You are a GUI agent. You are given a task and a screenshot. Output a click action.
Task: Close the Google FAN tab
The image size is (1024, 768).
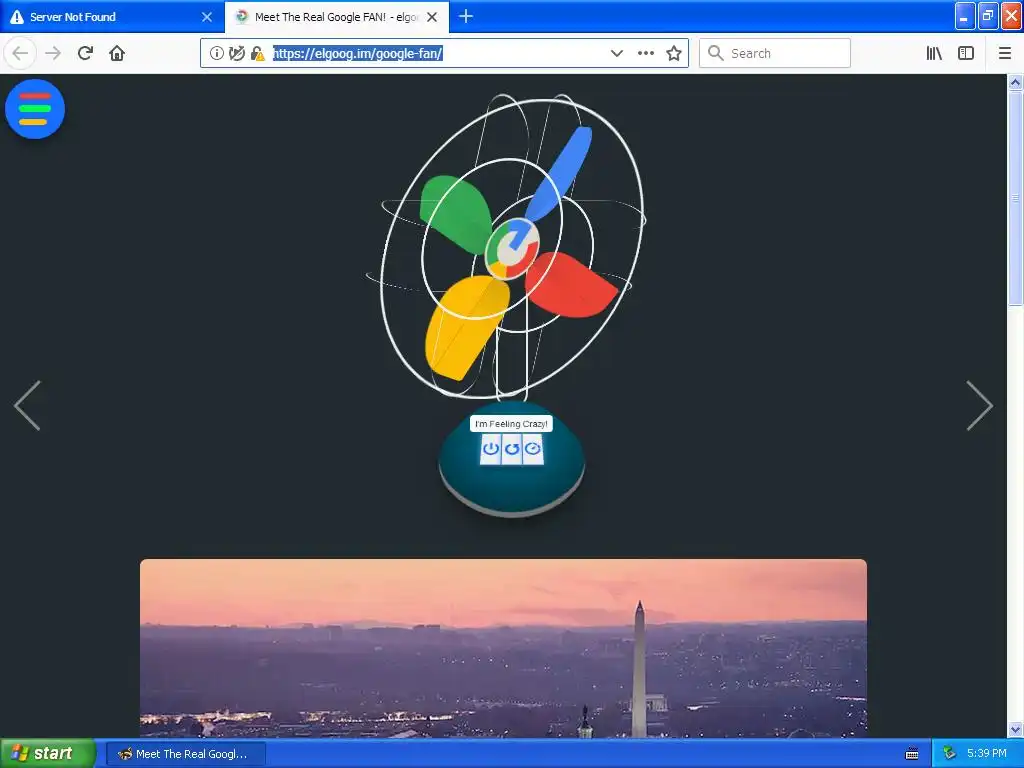[x=432, y=17]
